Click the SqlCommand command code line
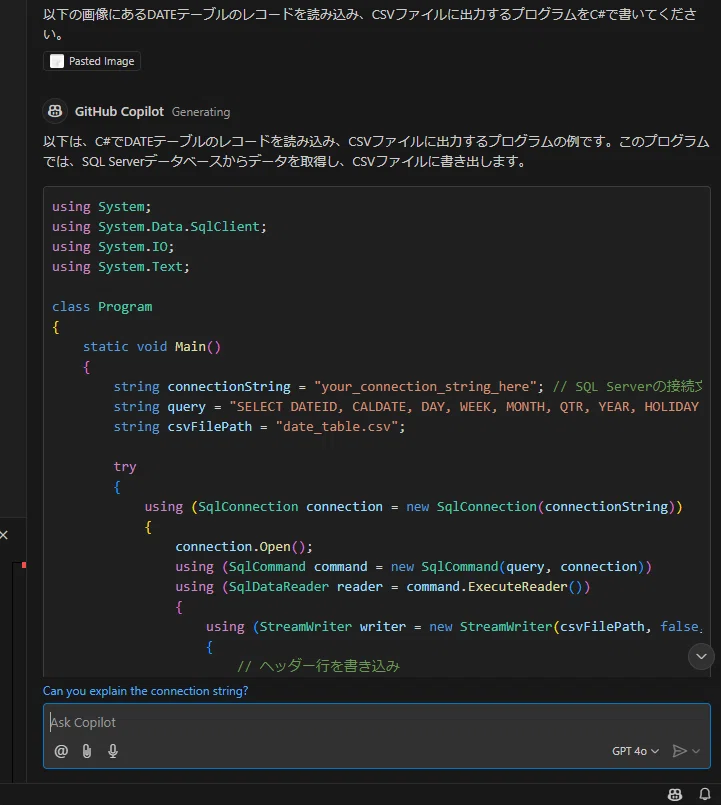The image size is (721, 808). click(413, 567)
